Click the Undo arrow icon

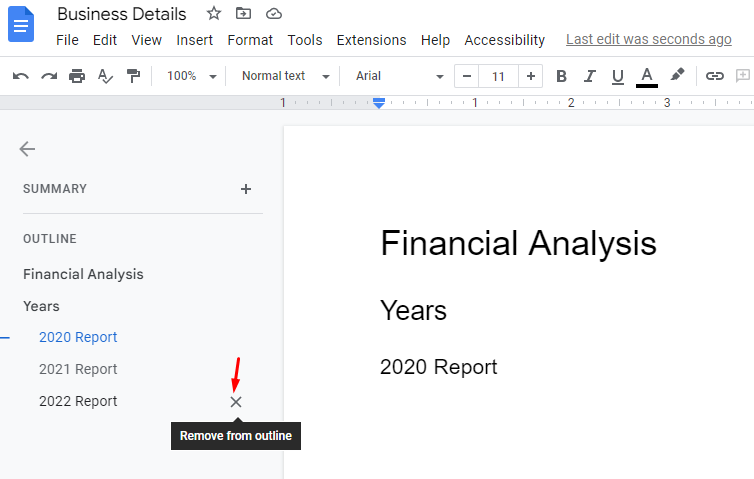point(21,76)
